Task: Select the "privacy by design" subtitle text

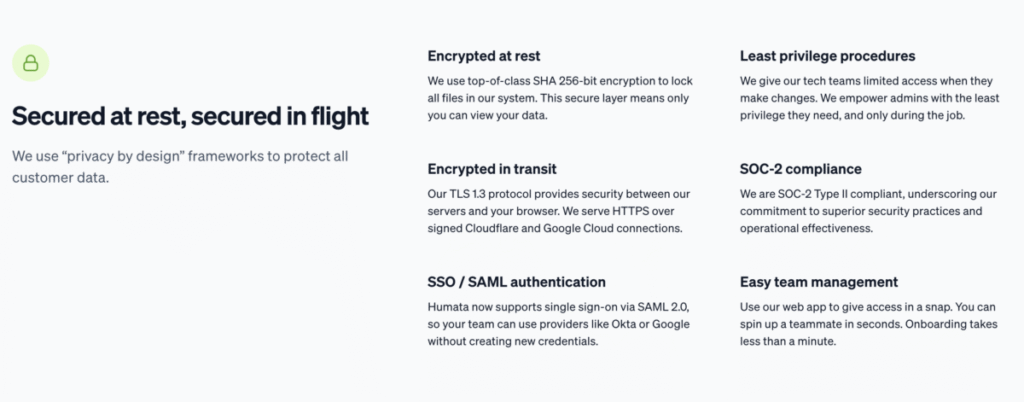Action: coord(180,166)
